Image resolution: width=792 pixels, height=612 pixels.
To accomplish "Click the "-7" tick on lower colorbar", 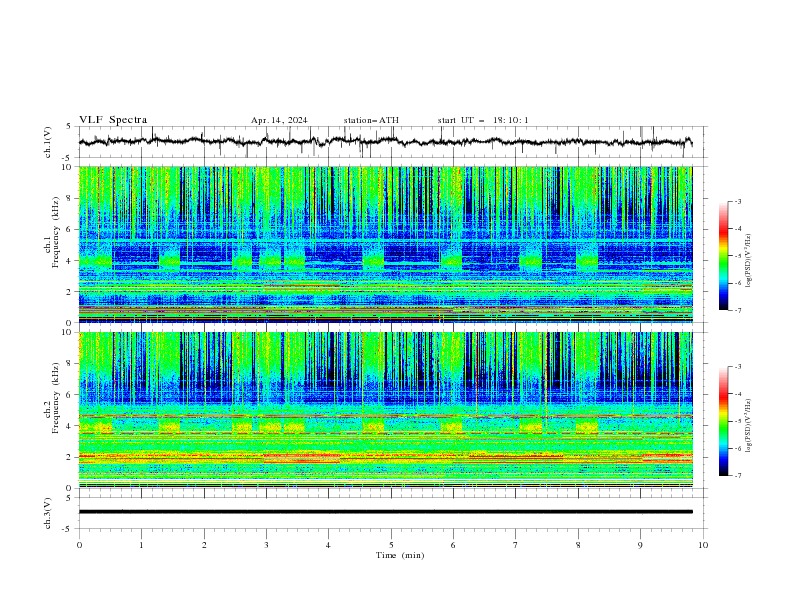I will [737, 475].
